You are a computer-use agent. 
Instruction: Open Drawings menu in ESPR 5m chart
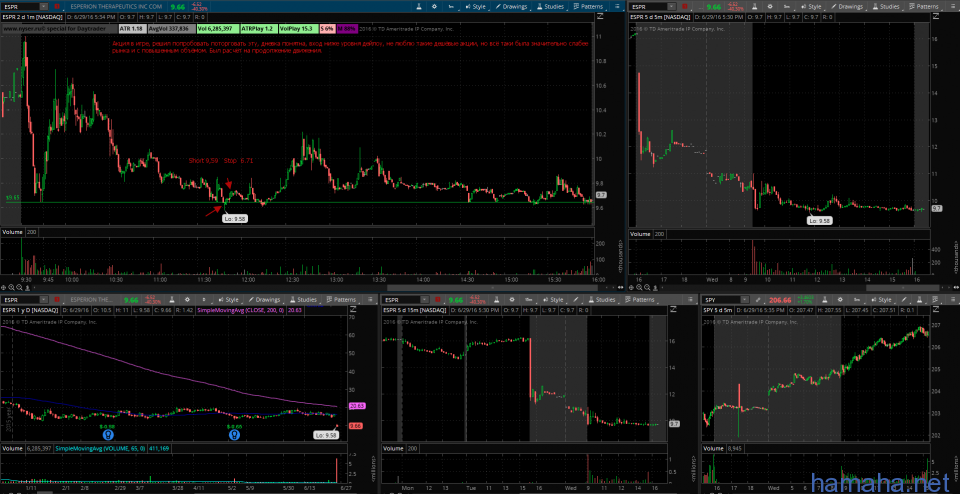(848, 6)
